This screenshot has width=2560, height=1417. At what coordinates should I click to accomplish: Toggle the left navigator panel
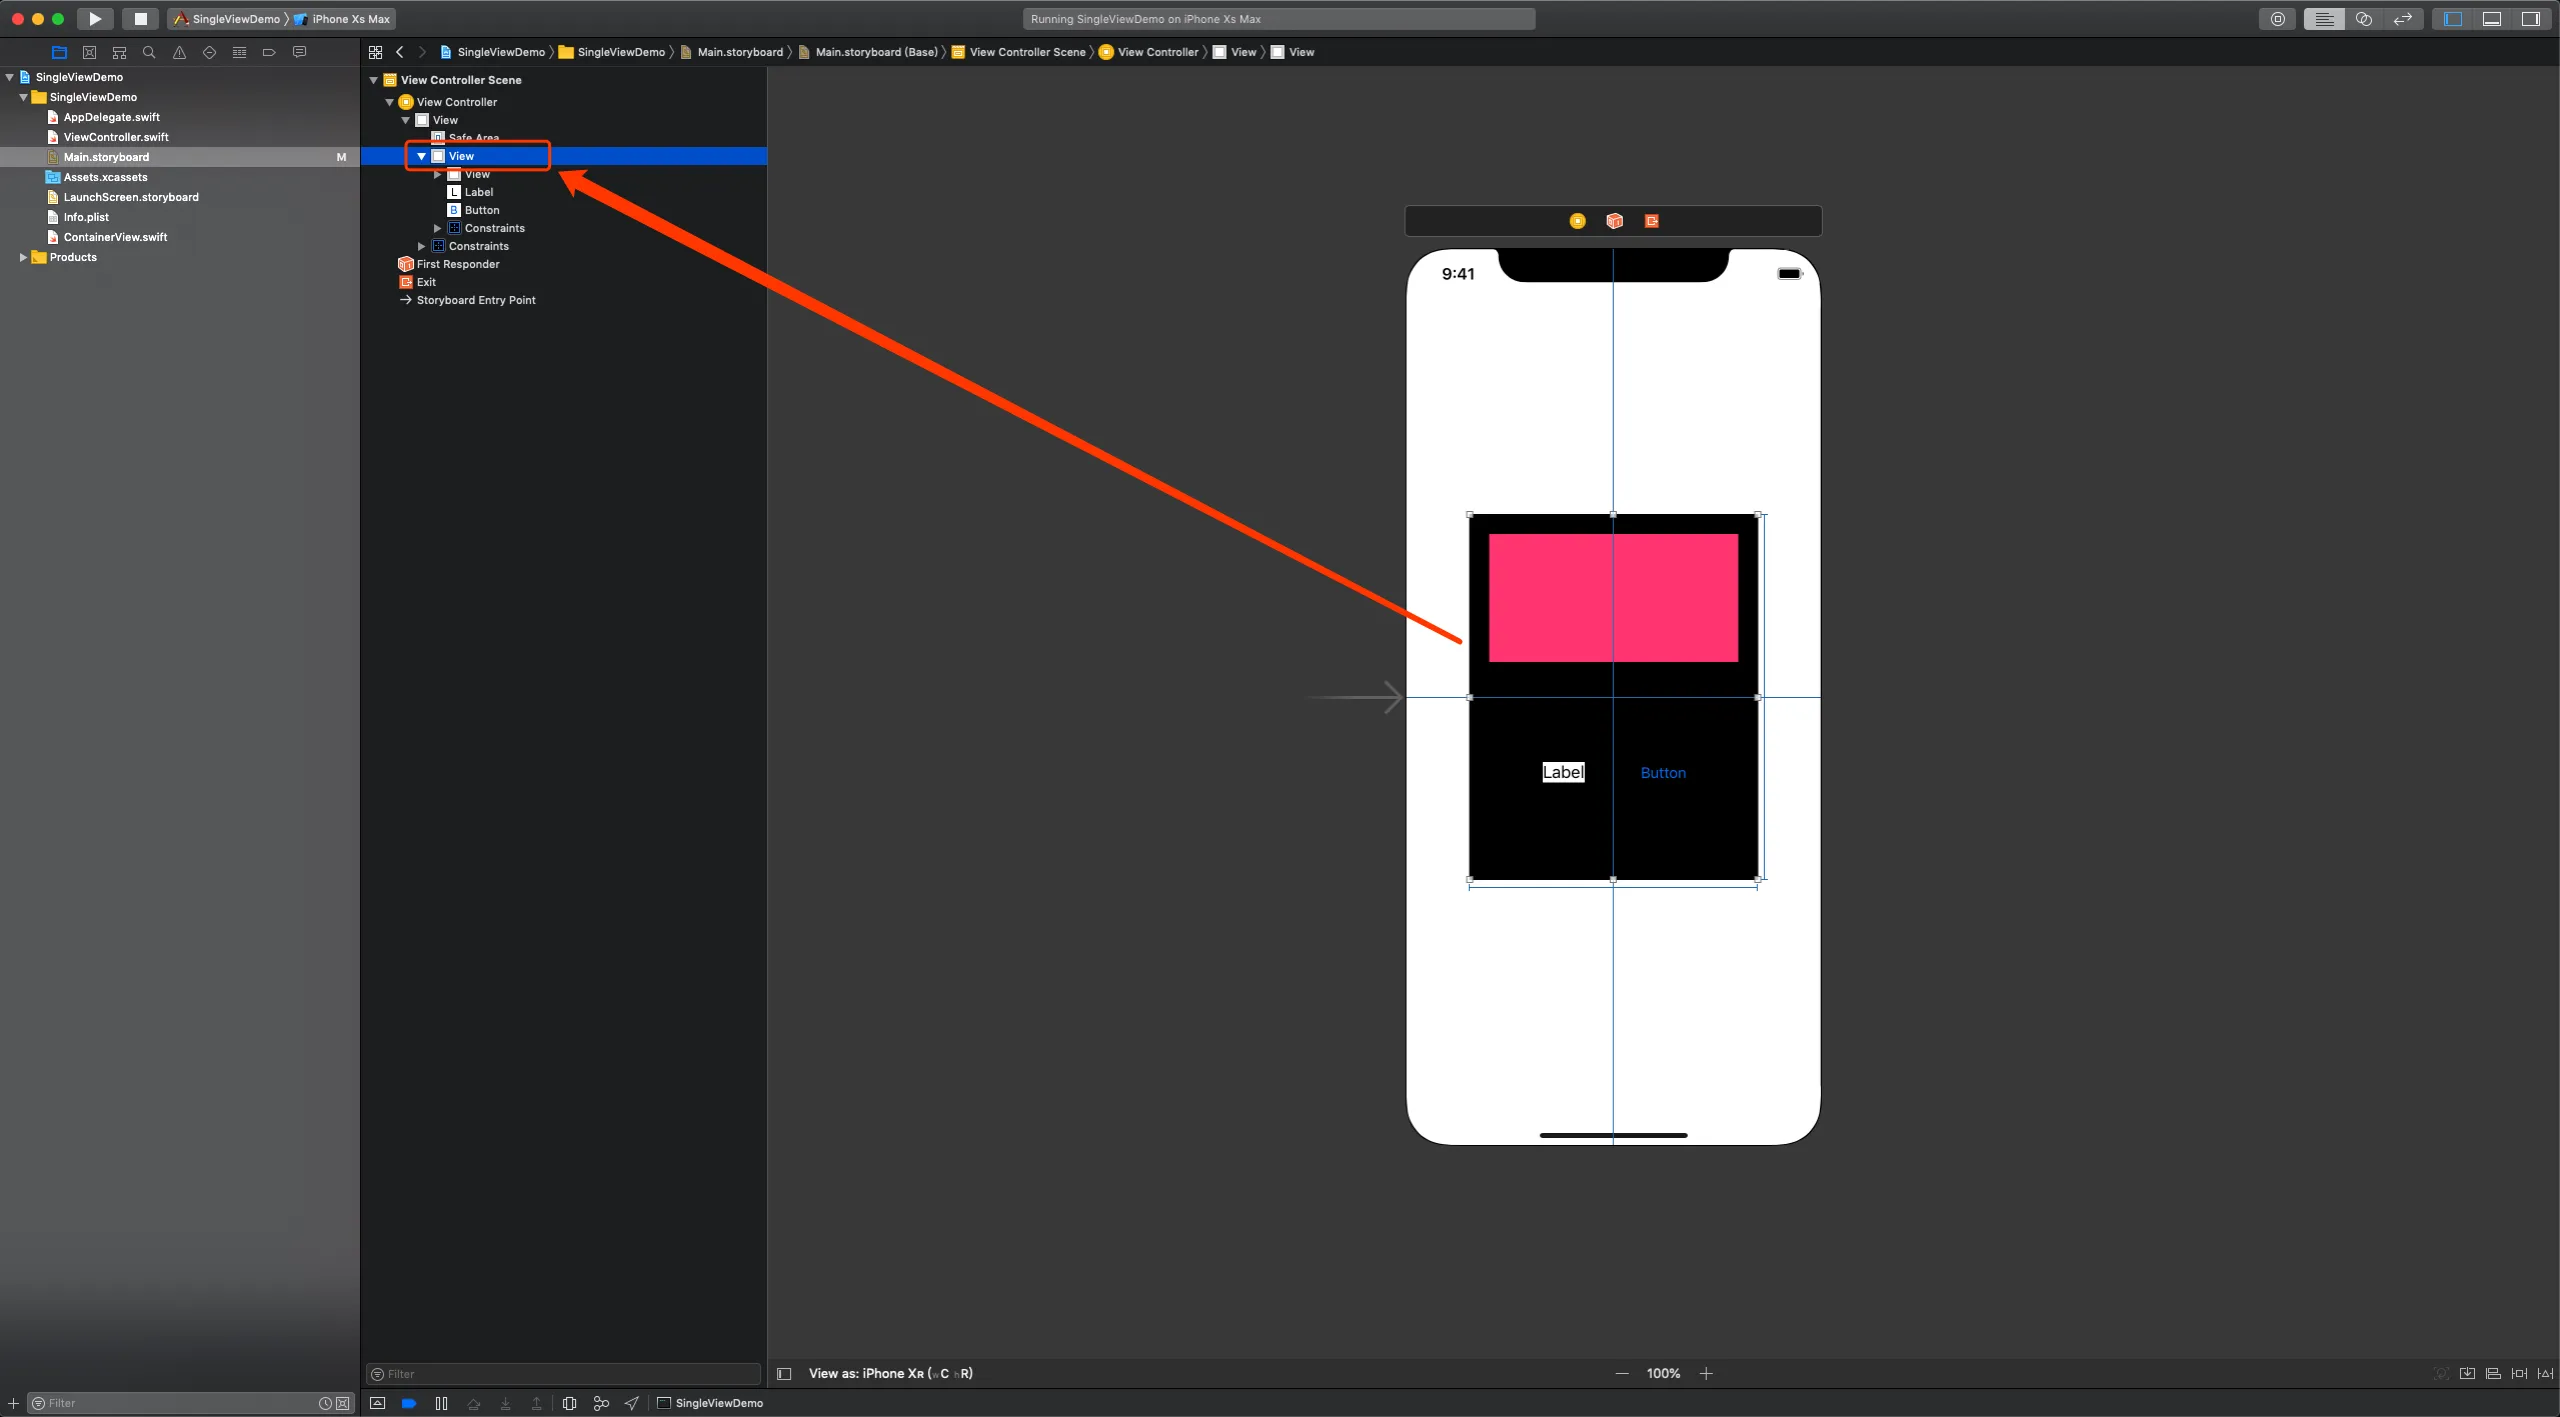click(2452, 18)
